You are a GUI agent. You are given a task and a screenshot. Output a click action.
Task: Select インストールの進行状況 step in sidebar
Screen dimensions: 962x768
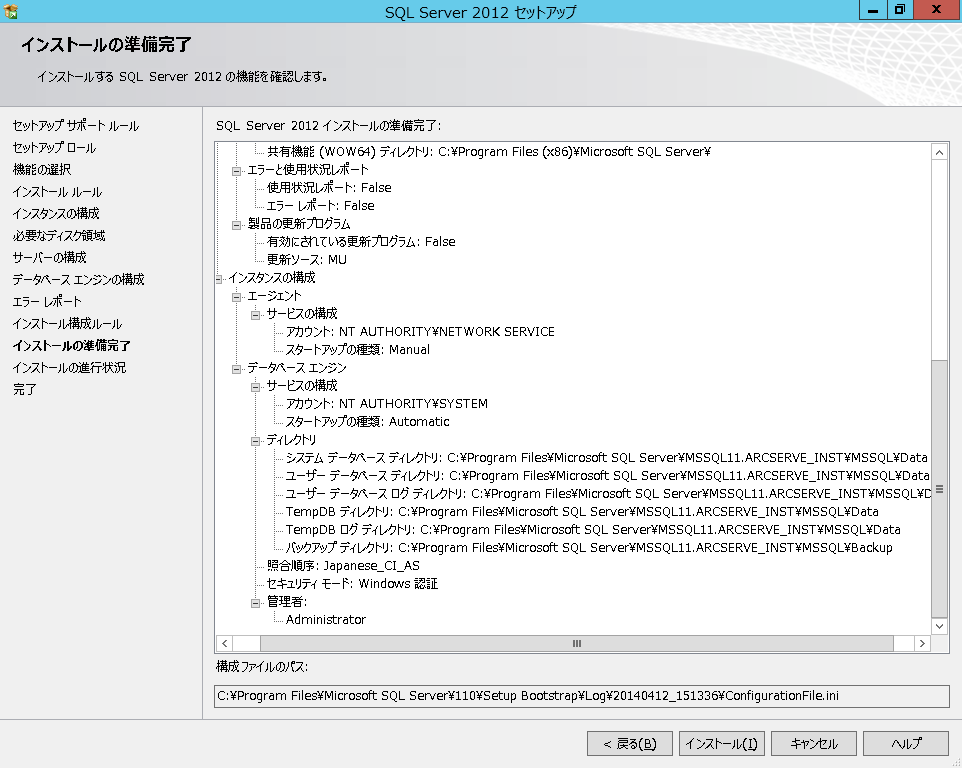[69, 367]
